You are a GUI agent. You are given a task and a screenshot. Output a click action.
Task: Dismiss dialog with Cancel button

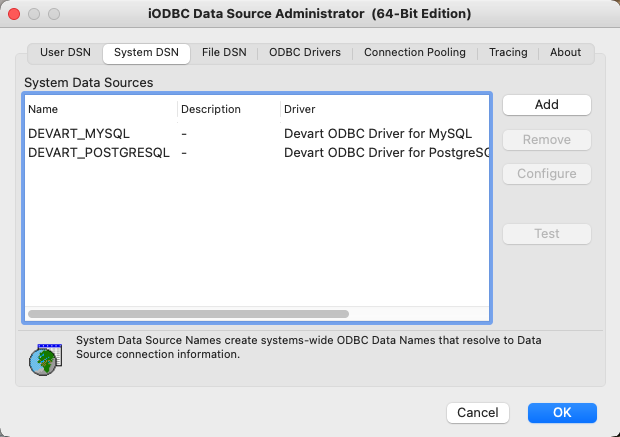click(478, 413)
